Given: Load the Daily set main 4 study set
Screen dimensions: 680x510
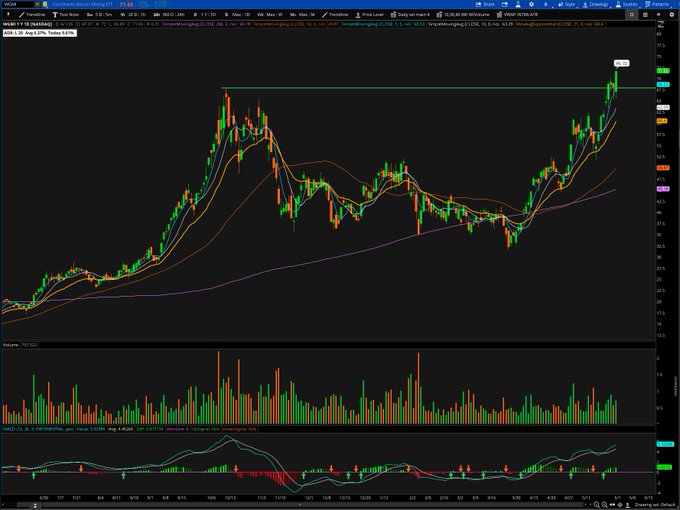Looking at the screenshot, I should tap(410, 14).
